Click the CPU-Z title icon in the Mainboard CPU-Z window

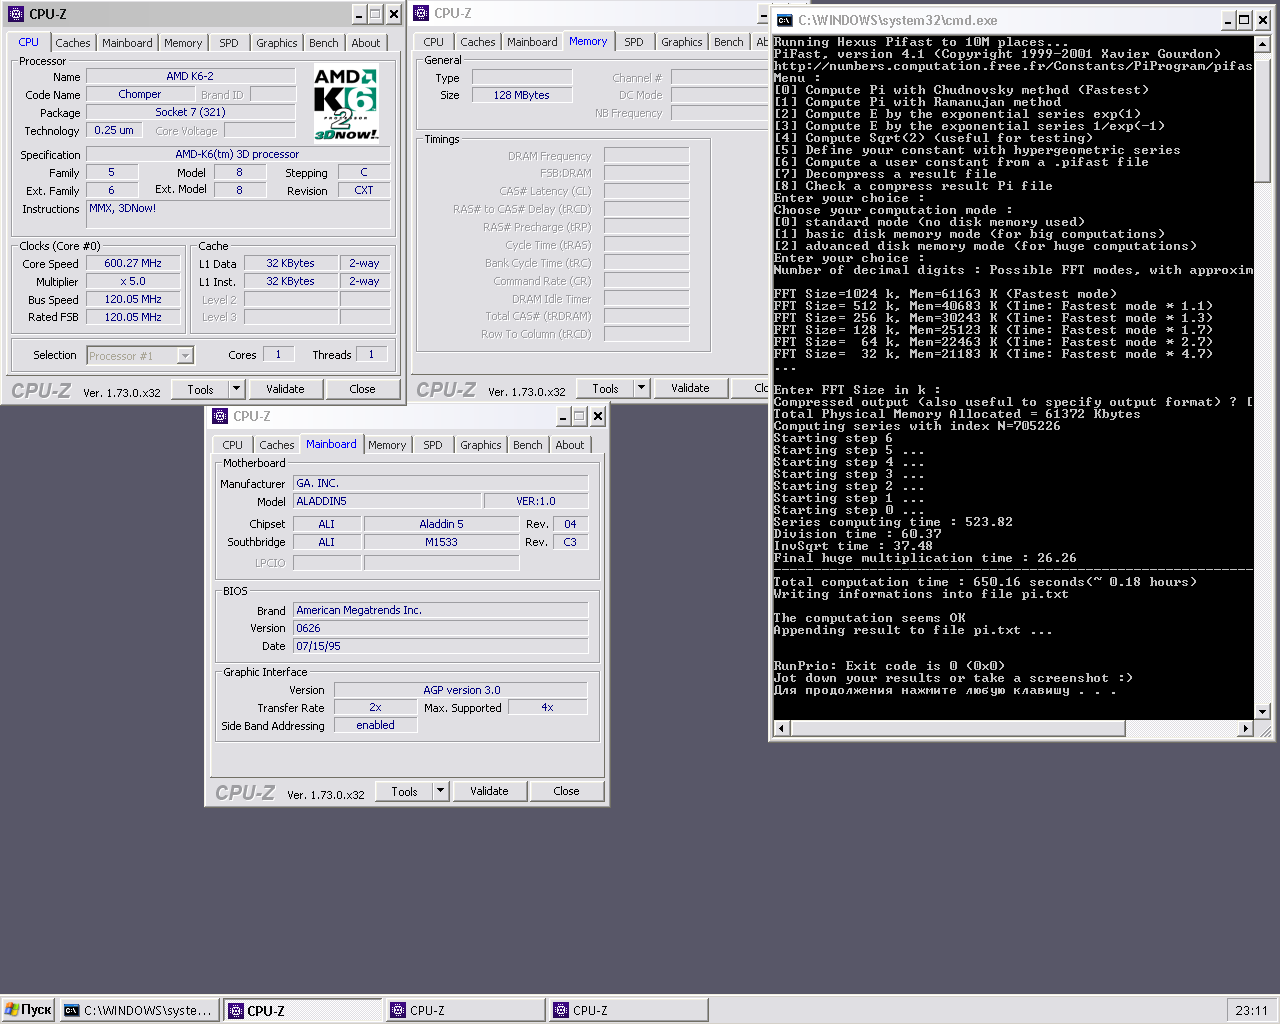220,416
